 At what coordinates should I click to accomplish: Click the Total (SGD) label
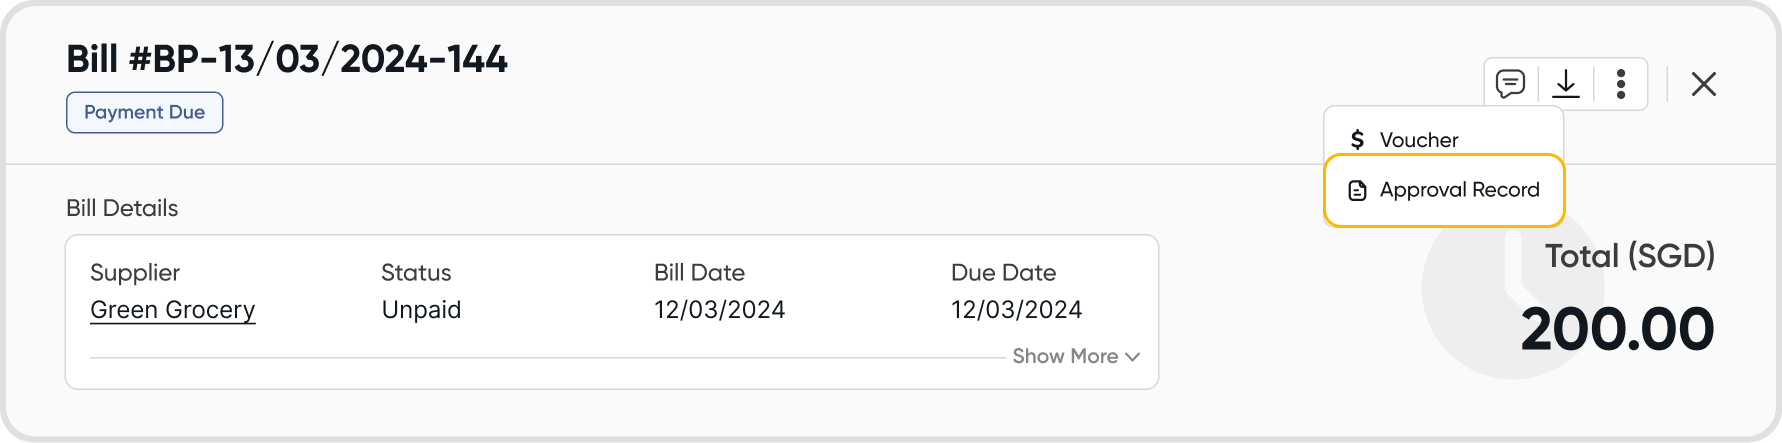(x=1630, y=257)
